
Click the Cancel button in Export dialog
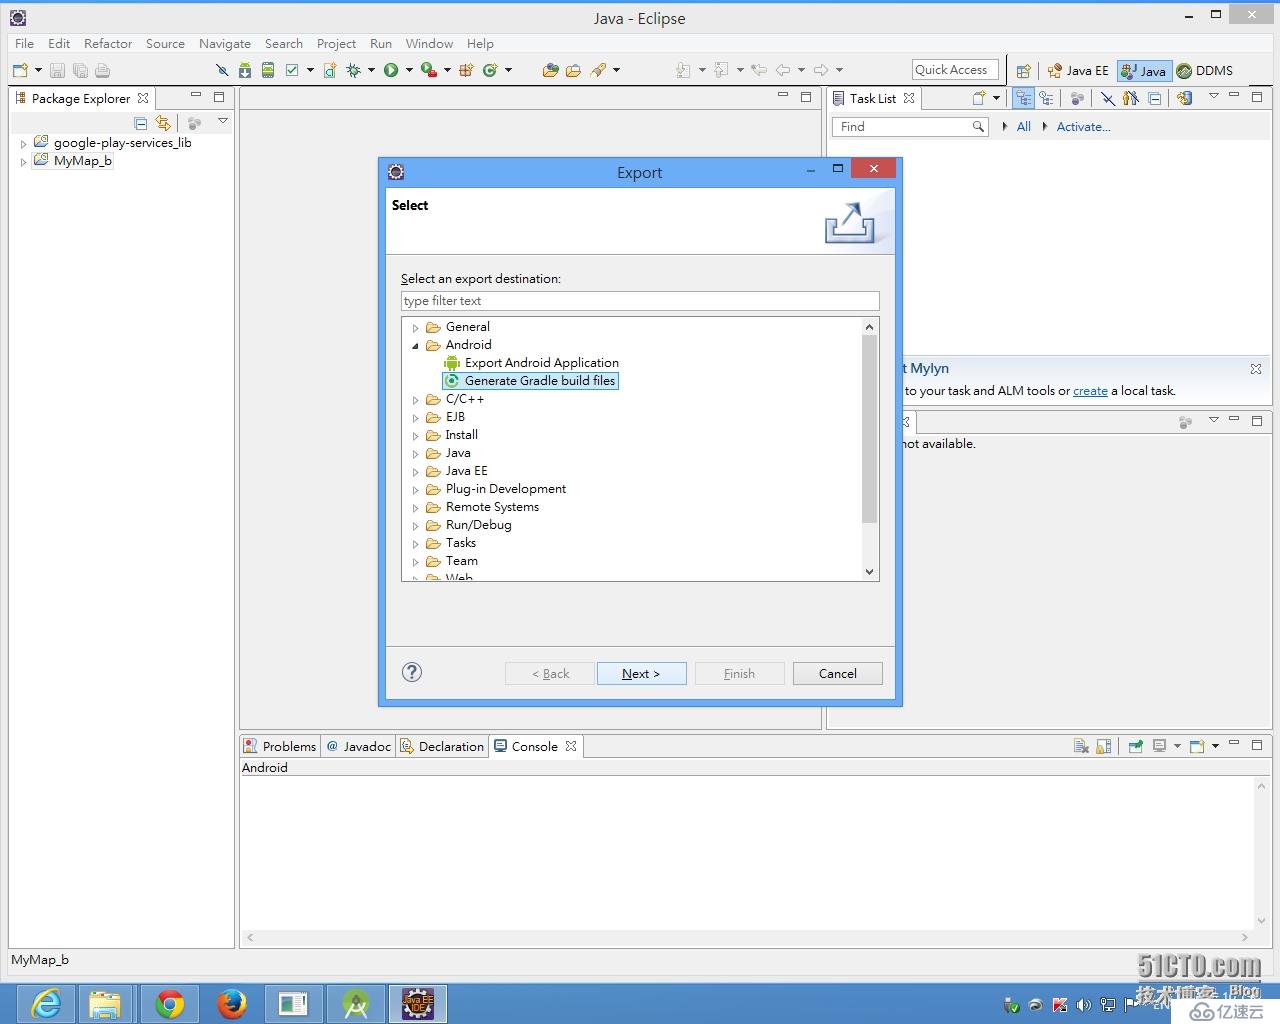click(838, 673)
